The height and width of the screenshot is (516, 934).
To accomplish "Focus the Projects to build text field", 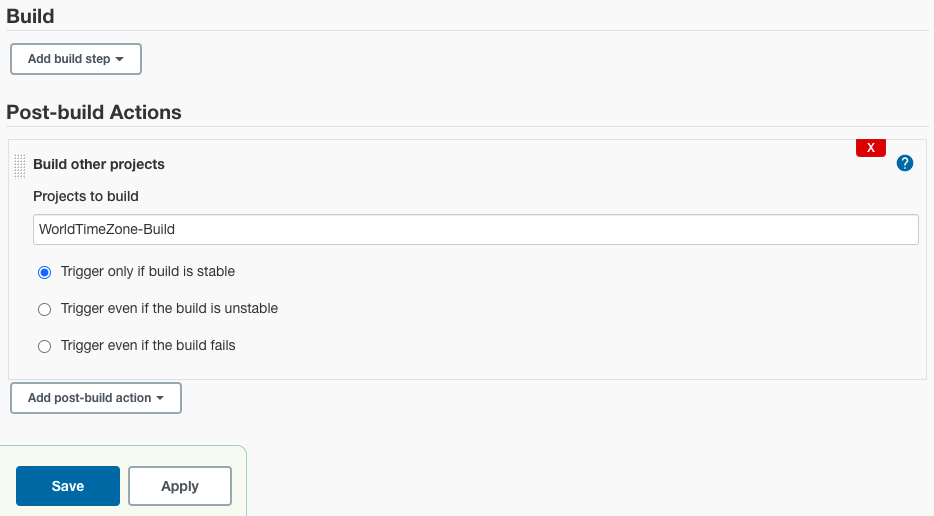I will tap(476, 229).
